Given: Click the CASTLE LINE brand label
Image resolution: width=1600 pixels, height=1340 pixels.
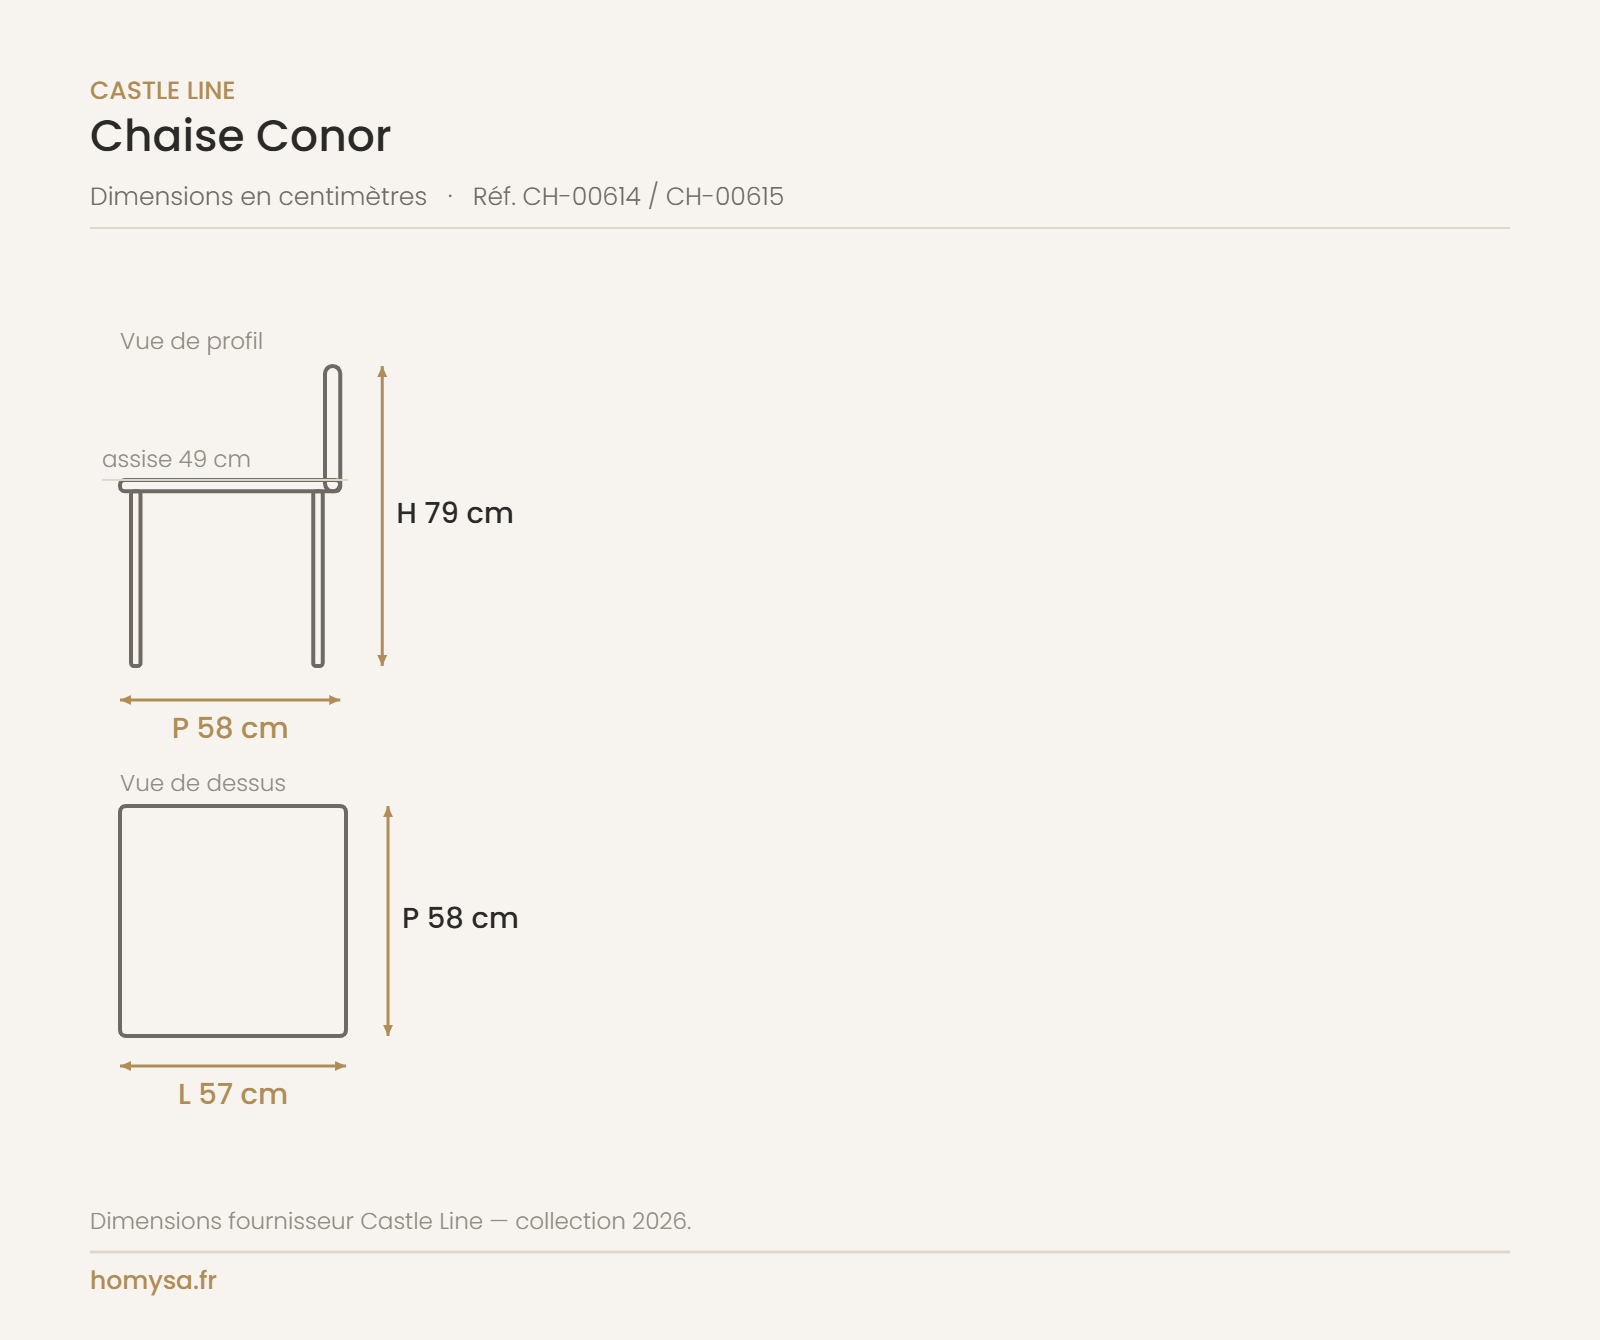Looking at the screenshot, I should point(162,91).
